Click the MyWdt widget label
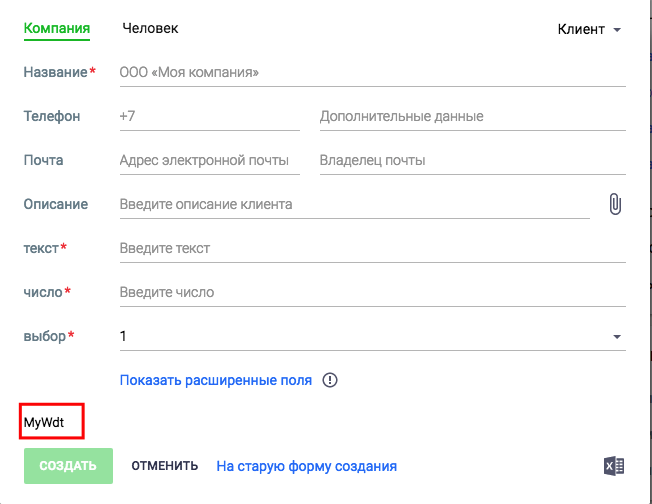This screenshot has width=652, height=504. 44,423
